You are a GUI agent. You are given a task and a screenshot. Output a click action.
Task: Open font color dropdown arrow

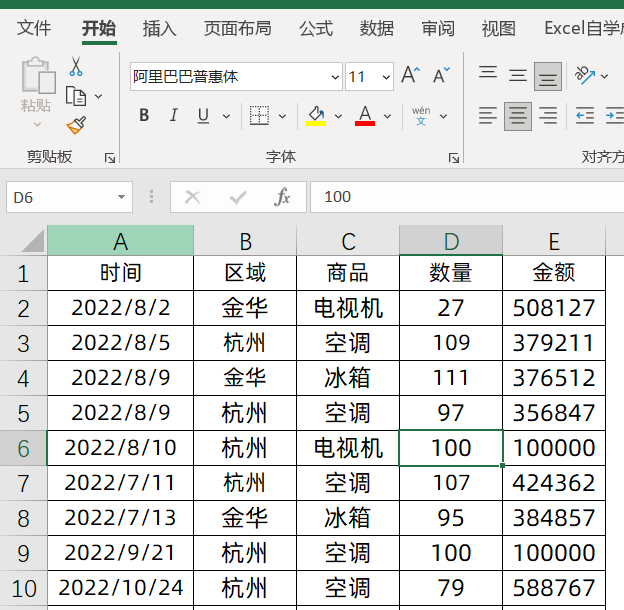pos(387,116)
